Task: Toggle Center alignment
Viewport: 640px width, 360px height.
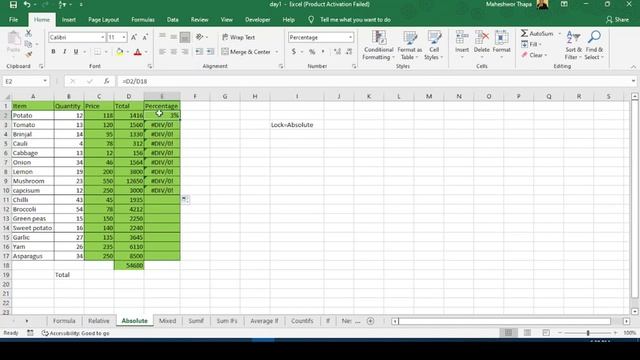Action: tap(173, 52)
